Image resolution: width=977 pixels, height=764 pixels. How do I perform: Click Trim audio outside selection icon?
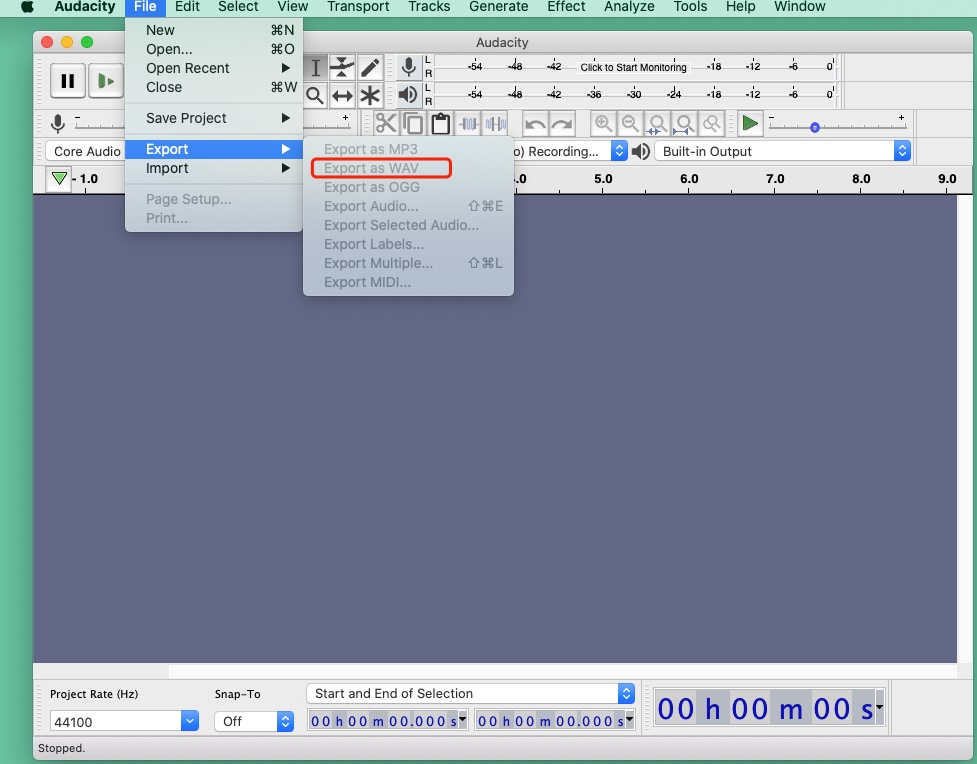tap(469, 123)
